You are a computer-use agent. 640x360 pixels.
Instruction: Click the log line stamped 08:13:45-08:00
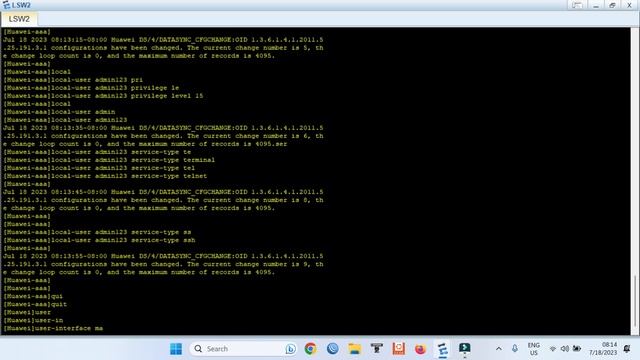point(163,192)
